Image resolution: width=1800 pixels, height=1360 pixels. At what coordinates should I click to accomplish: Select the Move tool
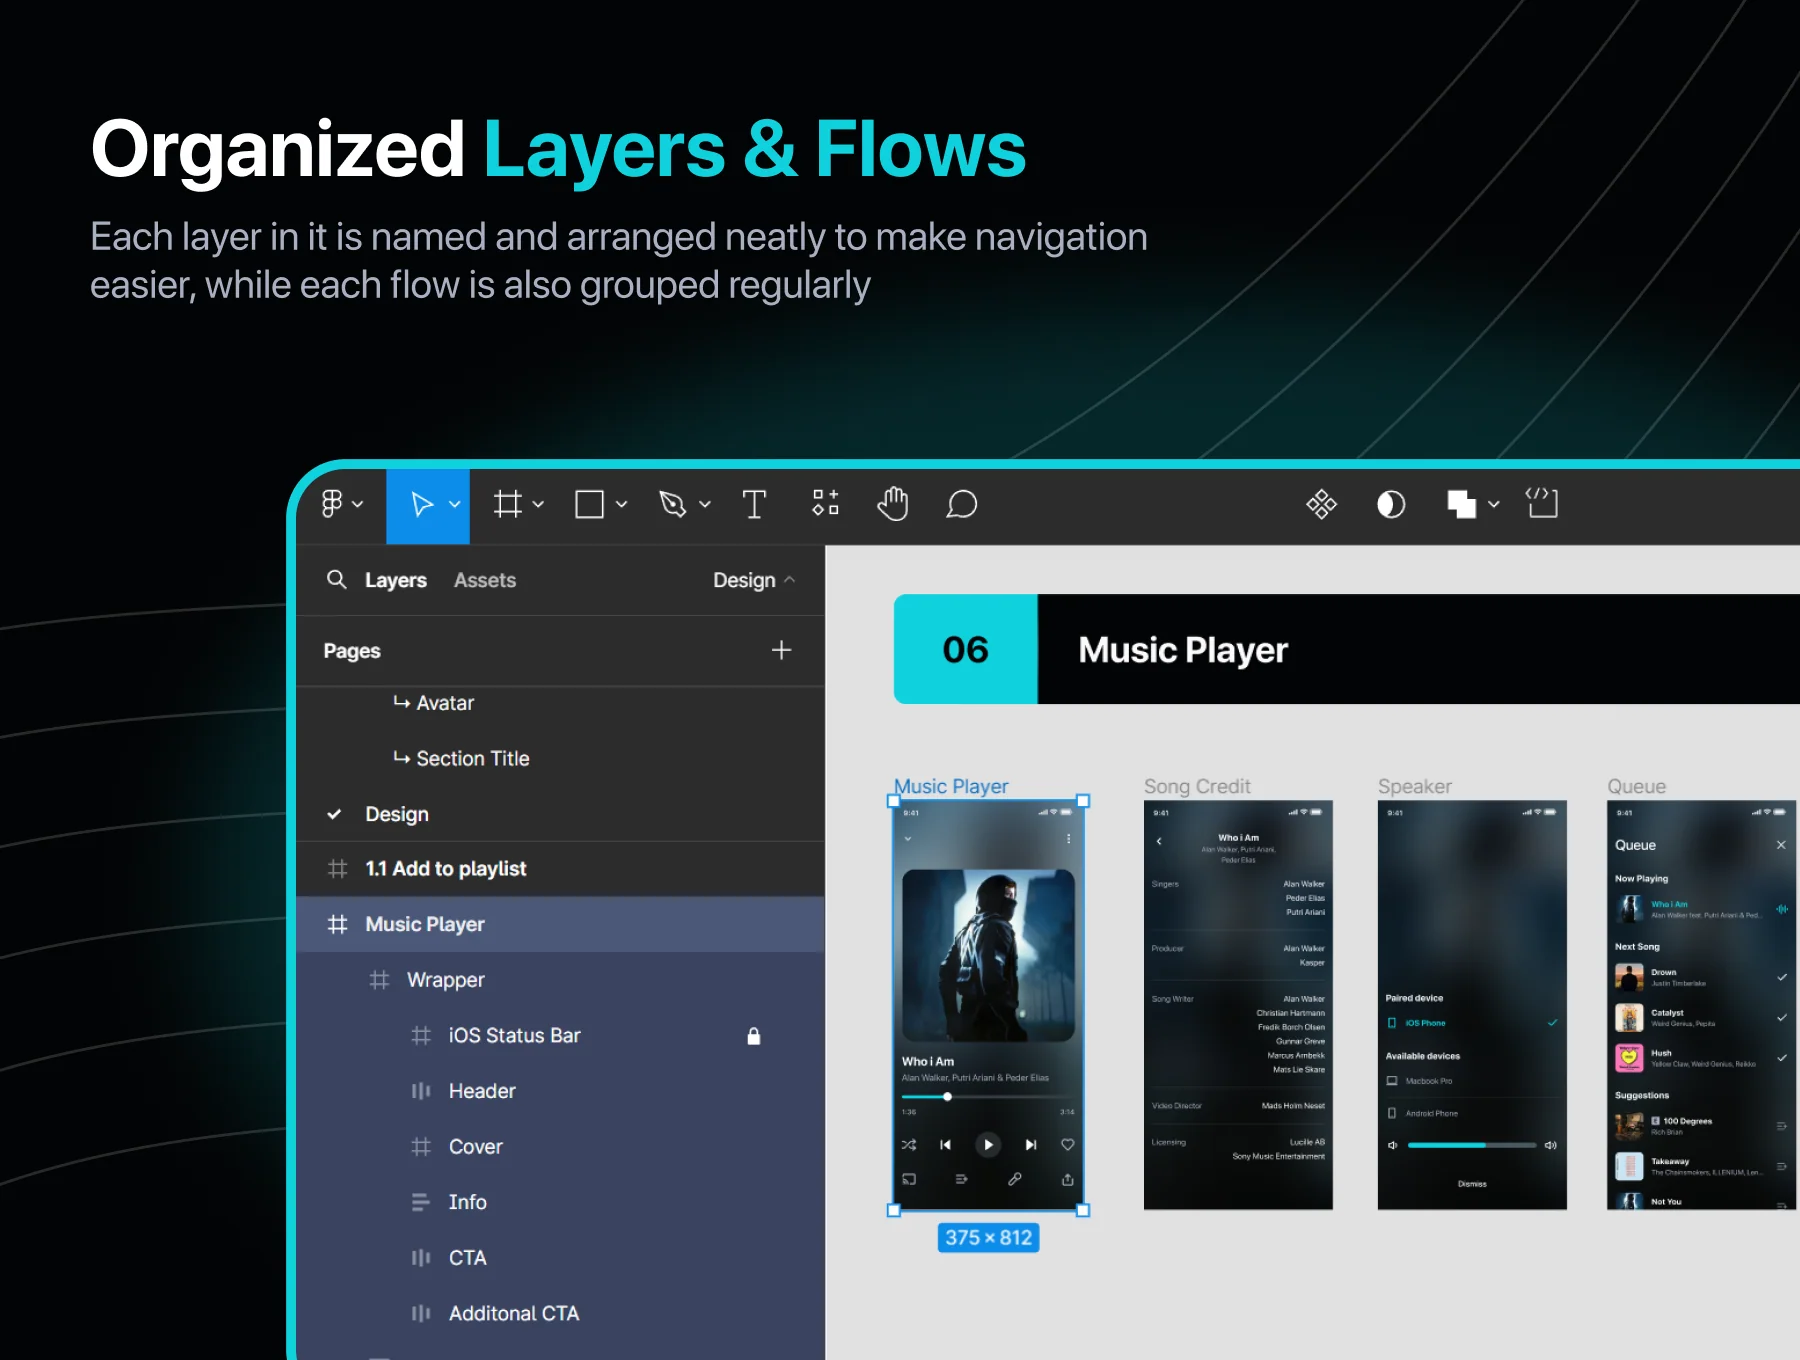click(x=422, y=504)
